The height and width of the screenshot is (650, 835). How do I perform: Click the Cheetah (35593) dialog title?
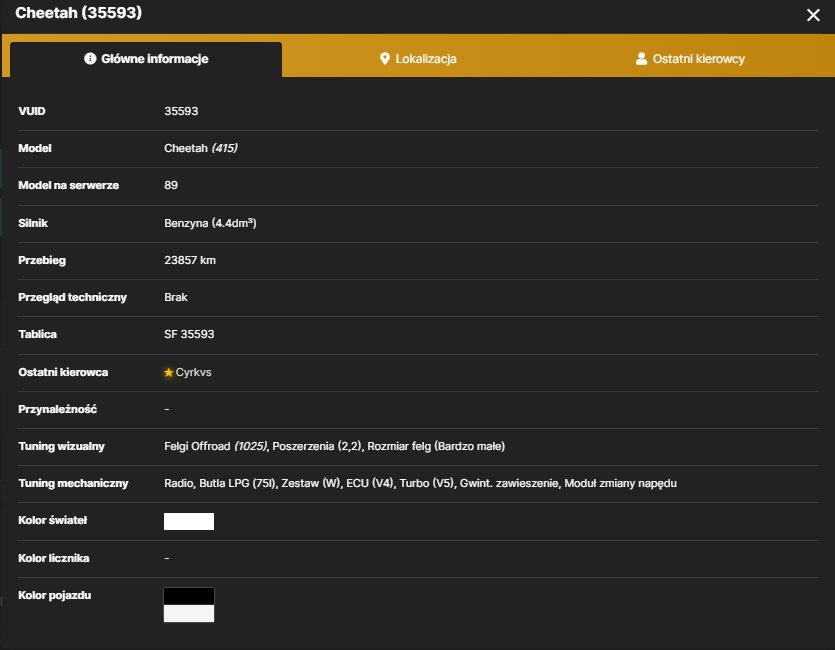(79, 13)
